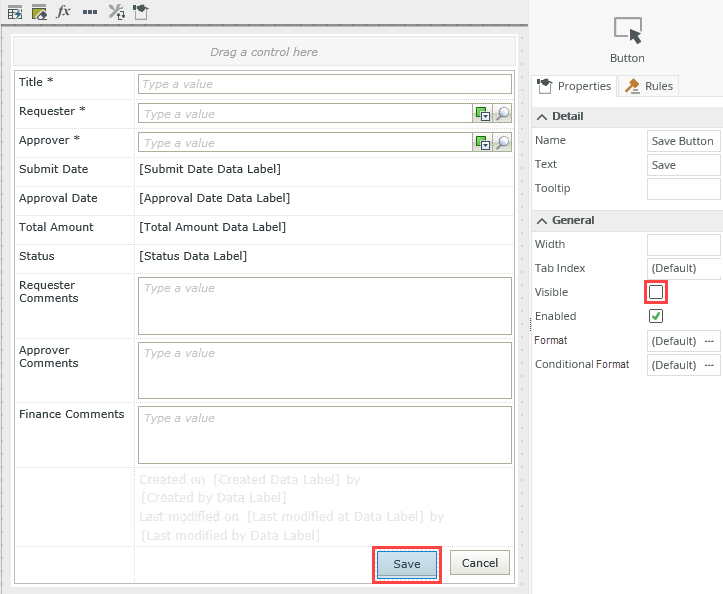
Task: Click the large Button control icon
Action: click(x=628, y=30)
